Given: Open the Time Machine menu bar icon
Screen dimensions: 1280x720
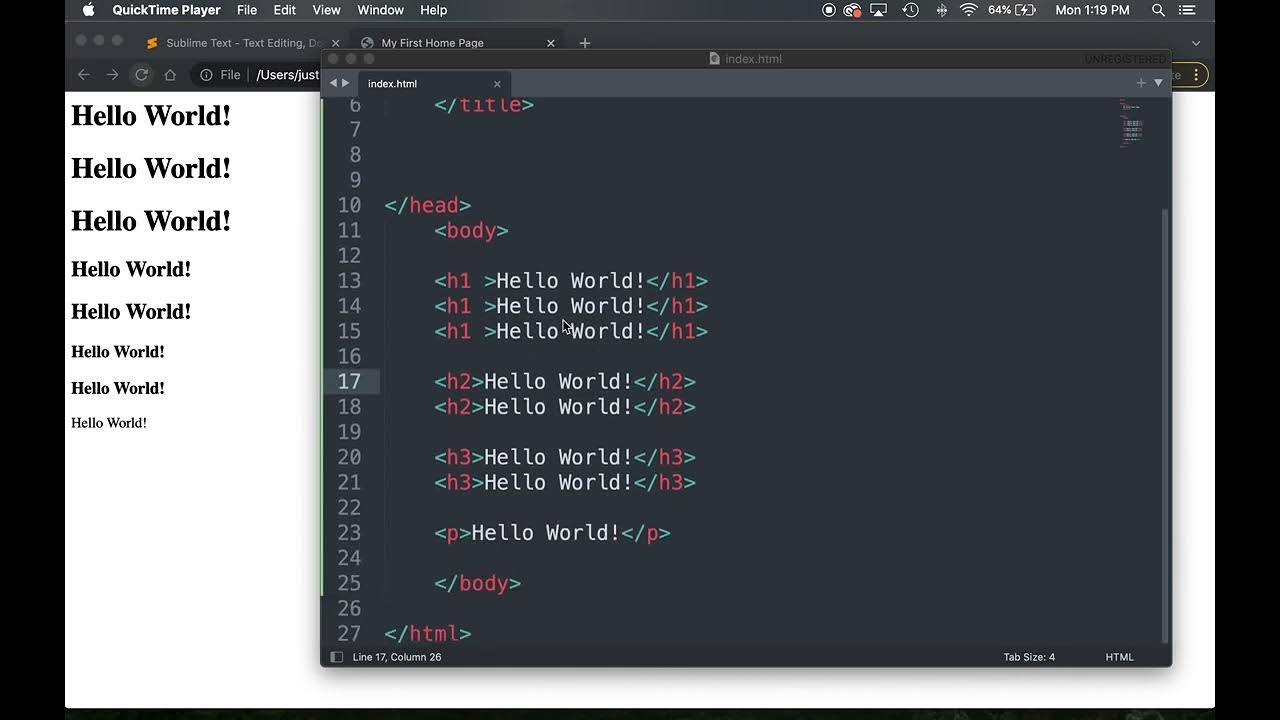Looking at the screenshot, I should pyautogui.click(x=910, y=10).
